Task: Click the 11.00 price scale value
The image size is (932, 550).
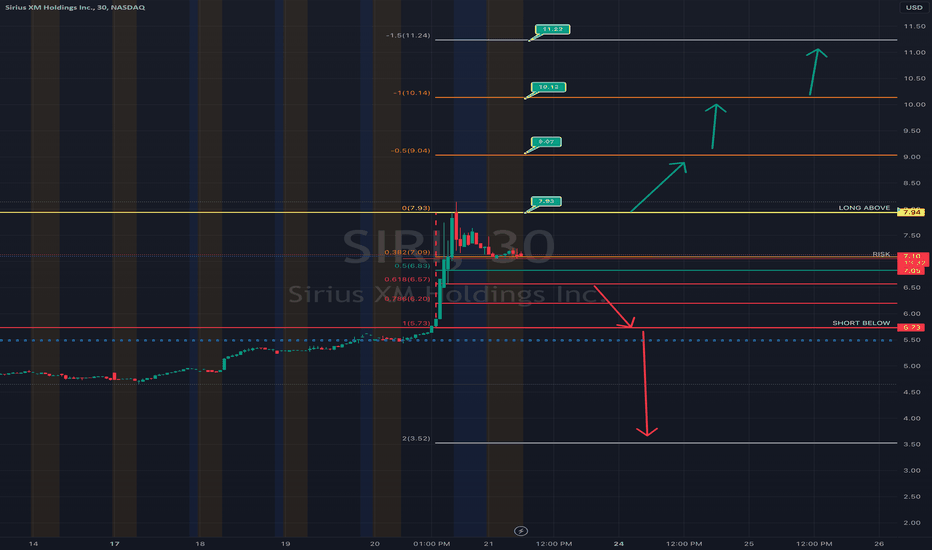Action: click(914, 52)
